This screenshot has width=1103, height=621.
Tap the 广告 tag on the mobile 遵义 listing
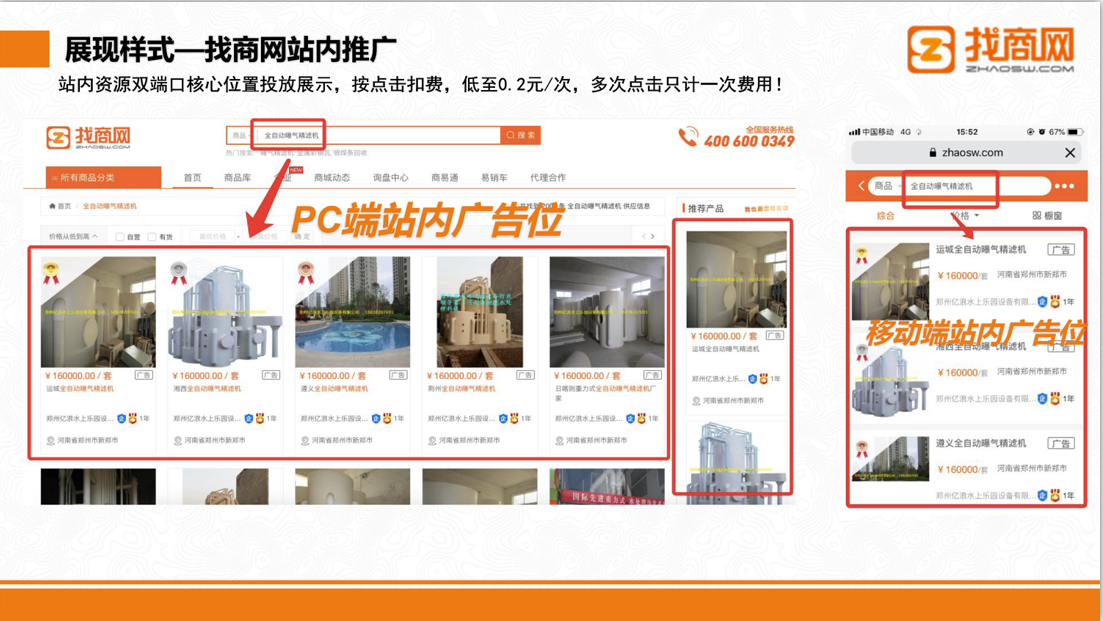point(1061,443)
